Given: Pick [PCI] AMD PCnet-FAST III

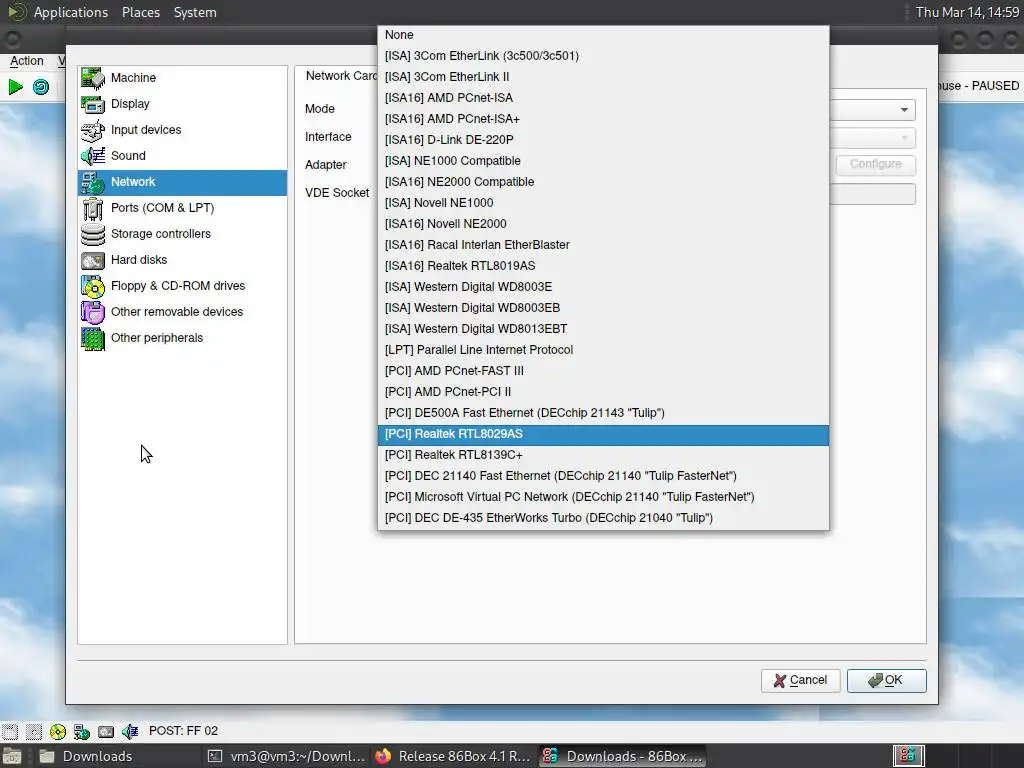Looking at the screenshot, I should 603,371.
